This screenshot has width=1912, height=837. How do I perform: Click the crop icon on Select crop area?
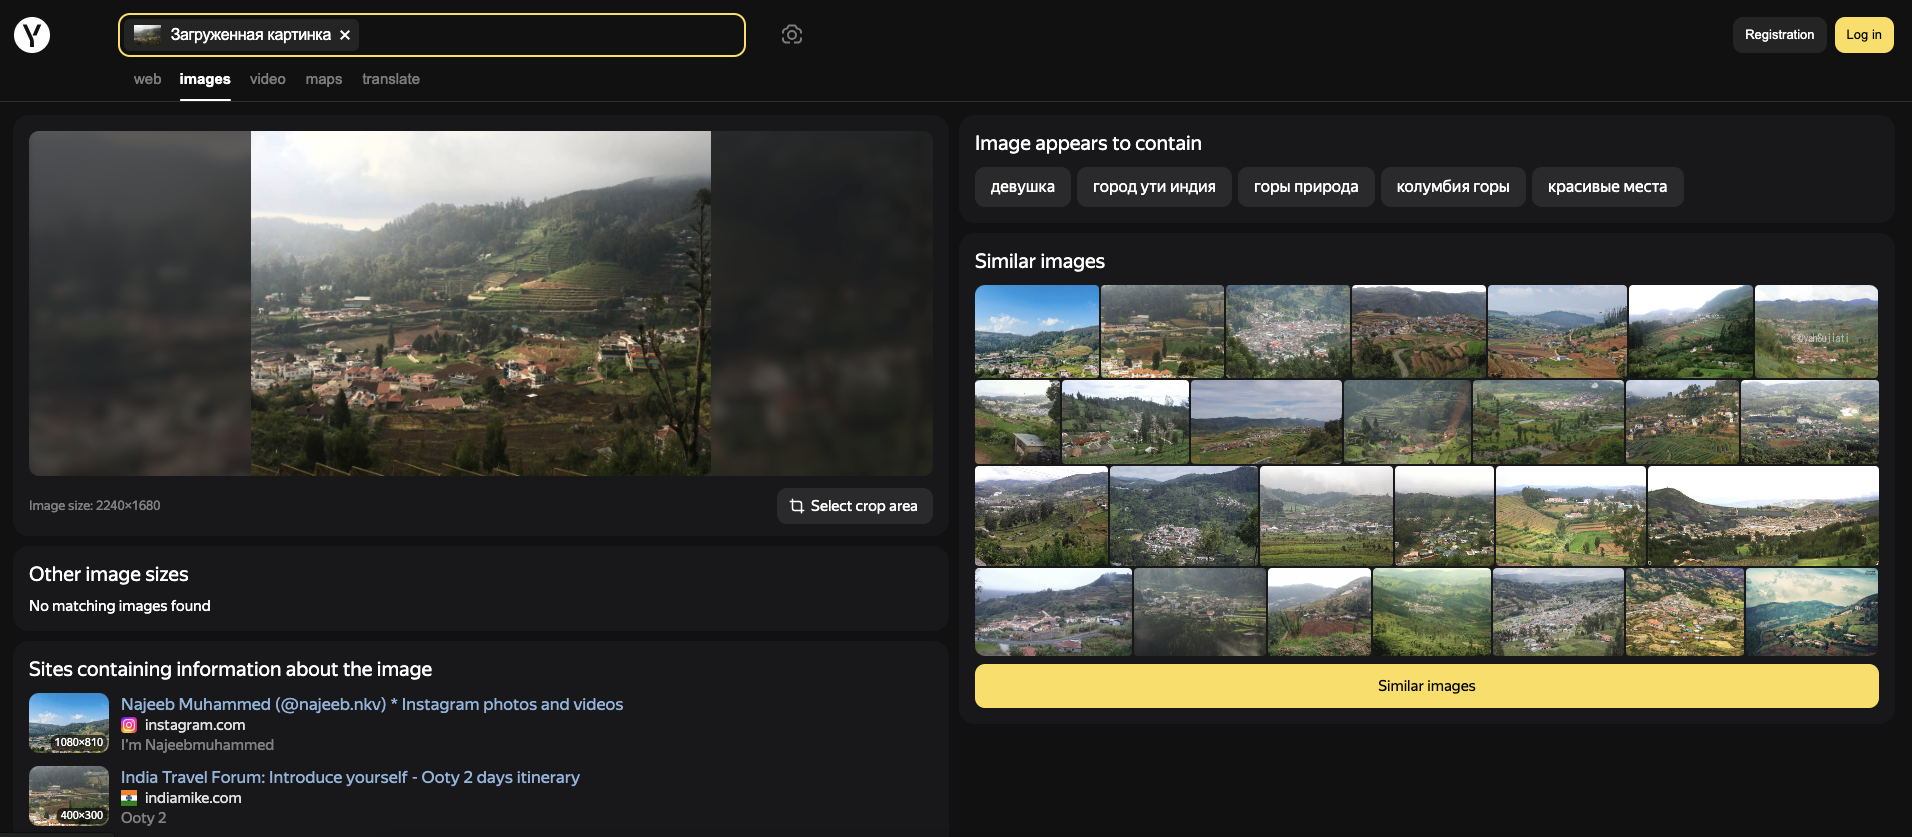tap(796, 506)
